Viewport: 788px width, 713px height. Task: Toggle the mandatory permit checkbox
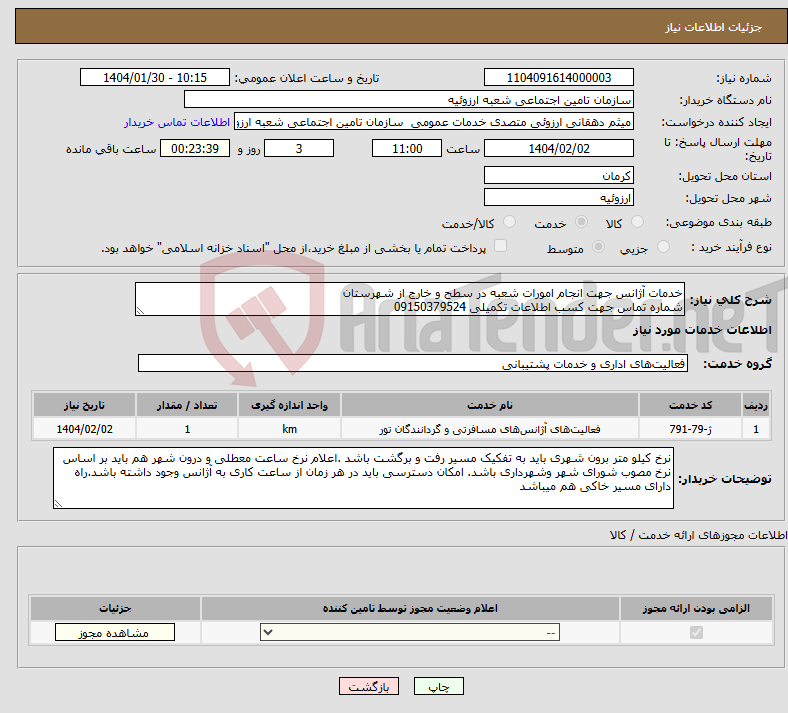coord(696,632)
